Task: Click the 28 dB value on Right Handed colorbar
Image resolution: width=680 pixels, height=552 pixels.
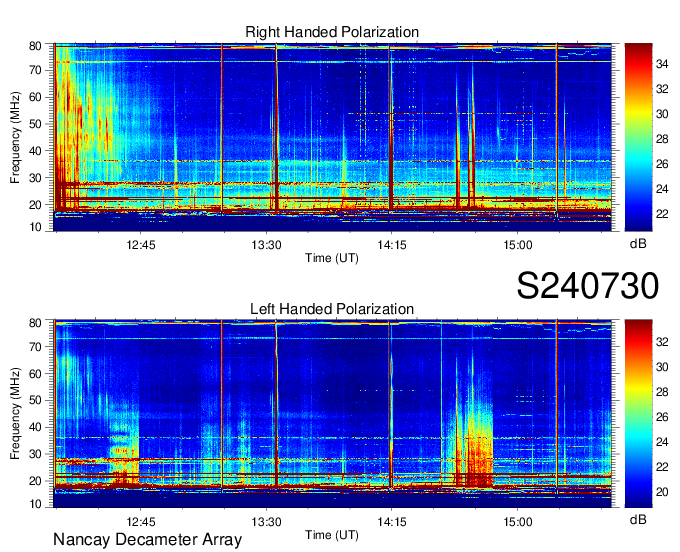Action: point(662,139)
